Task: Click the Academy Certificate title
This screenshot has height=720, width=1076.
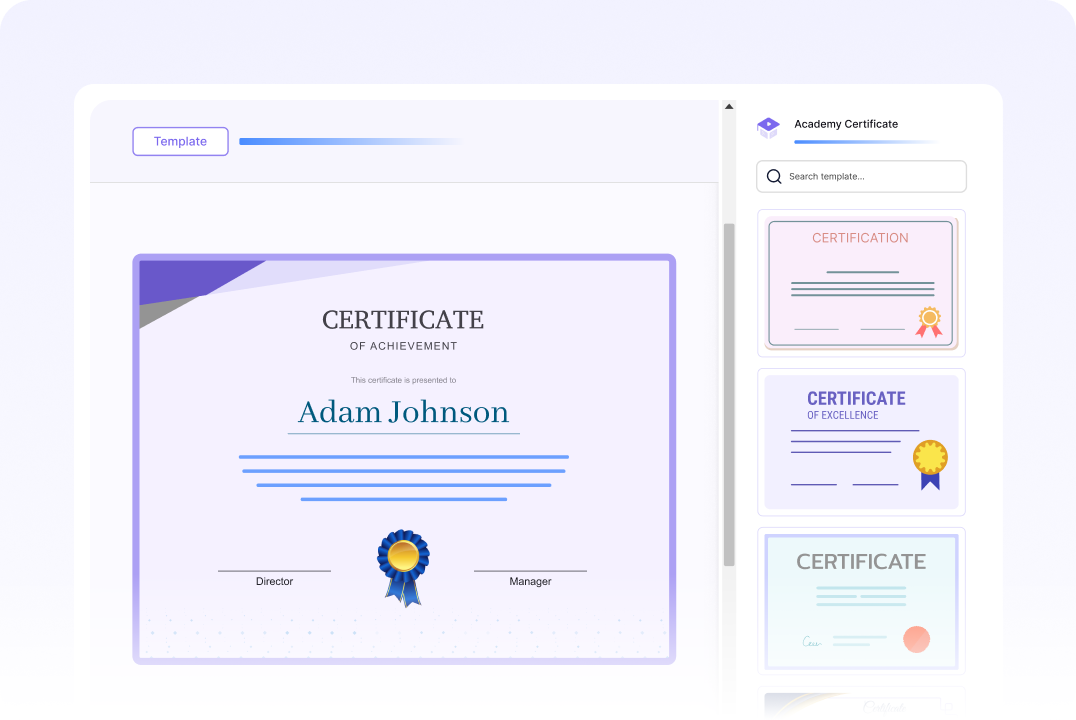Action: [x=846, y=124]
